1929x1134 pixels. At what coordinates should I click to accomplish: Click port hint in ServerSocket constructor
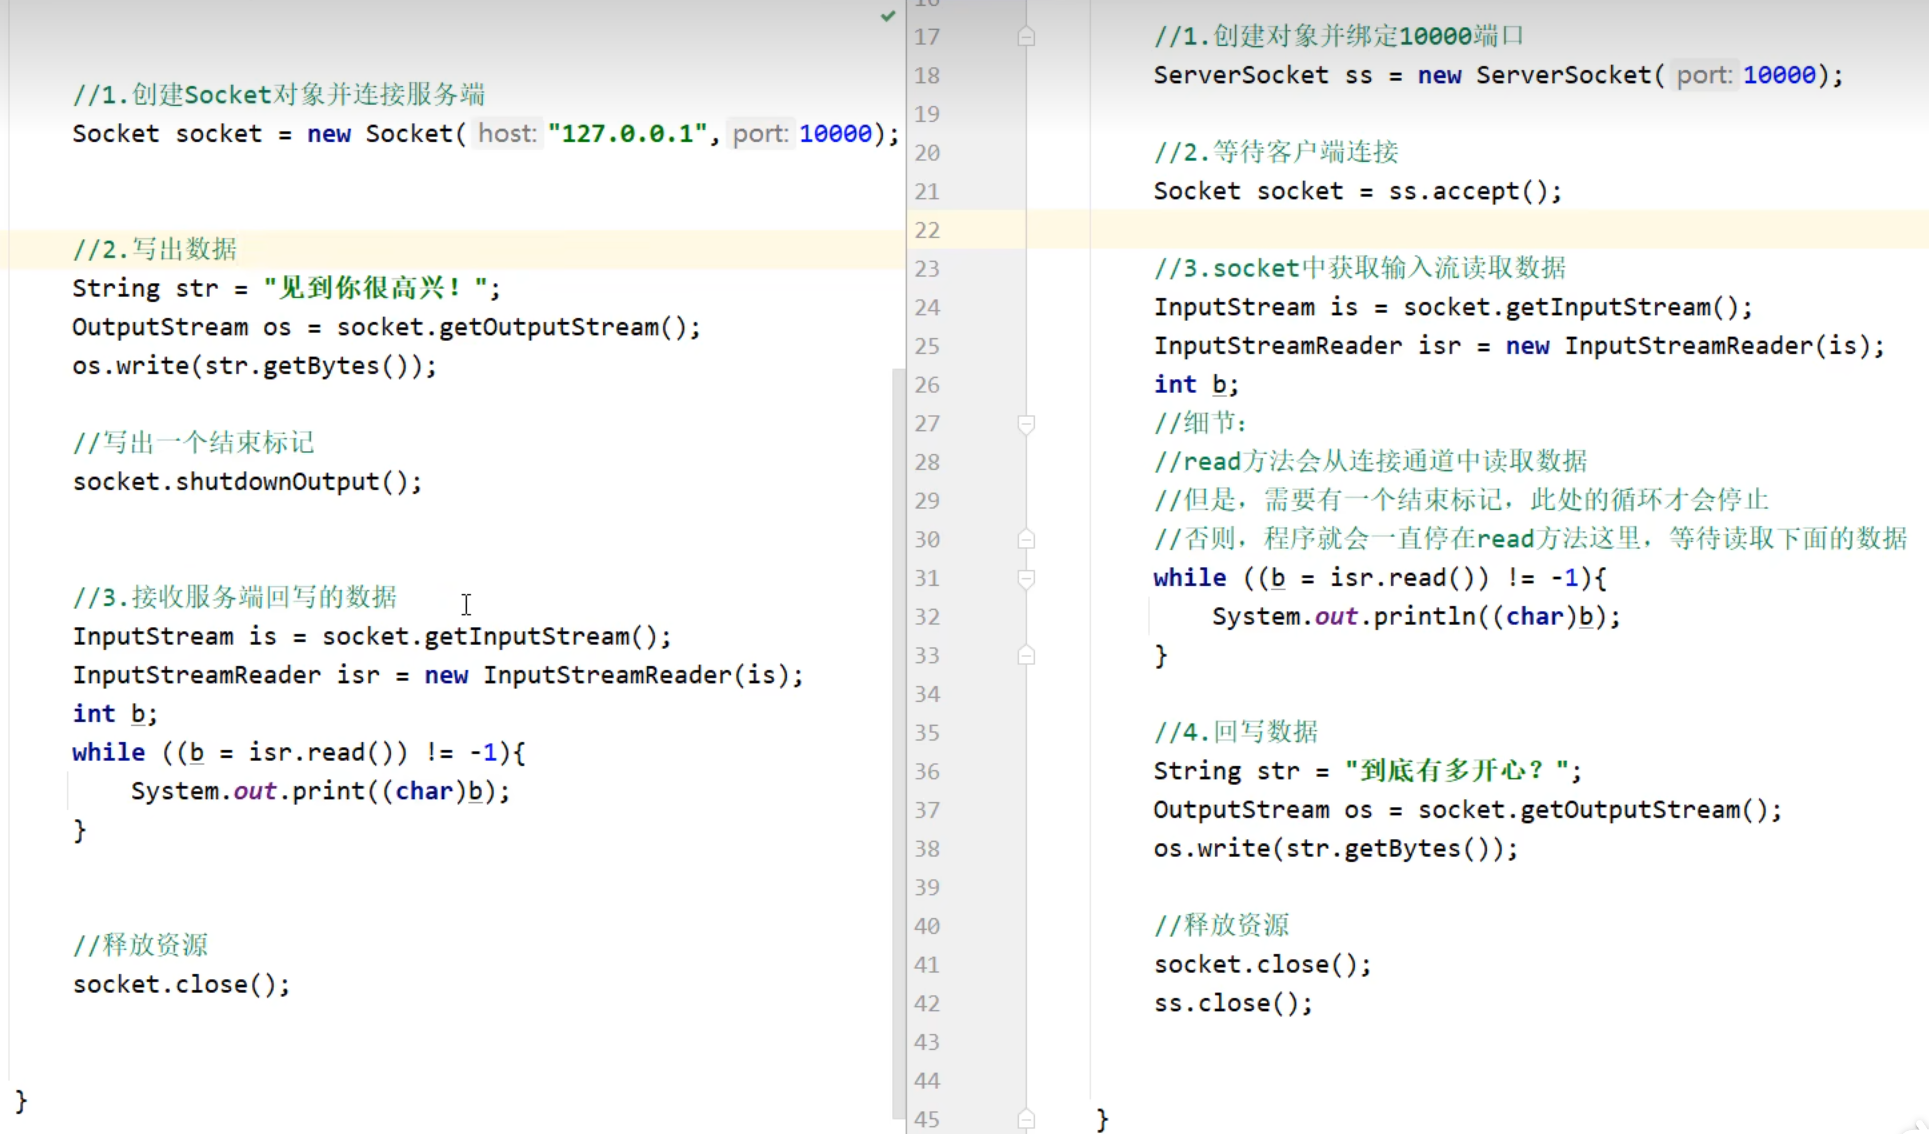1703,75
